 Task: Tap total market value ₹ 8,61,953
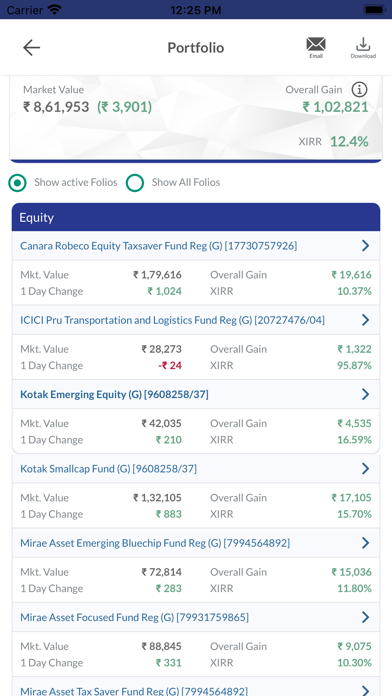pos(56,107)
